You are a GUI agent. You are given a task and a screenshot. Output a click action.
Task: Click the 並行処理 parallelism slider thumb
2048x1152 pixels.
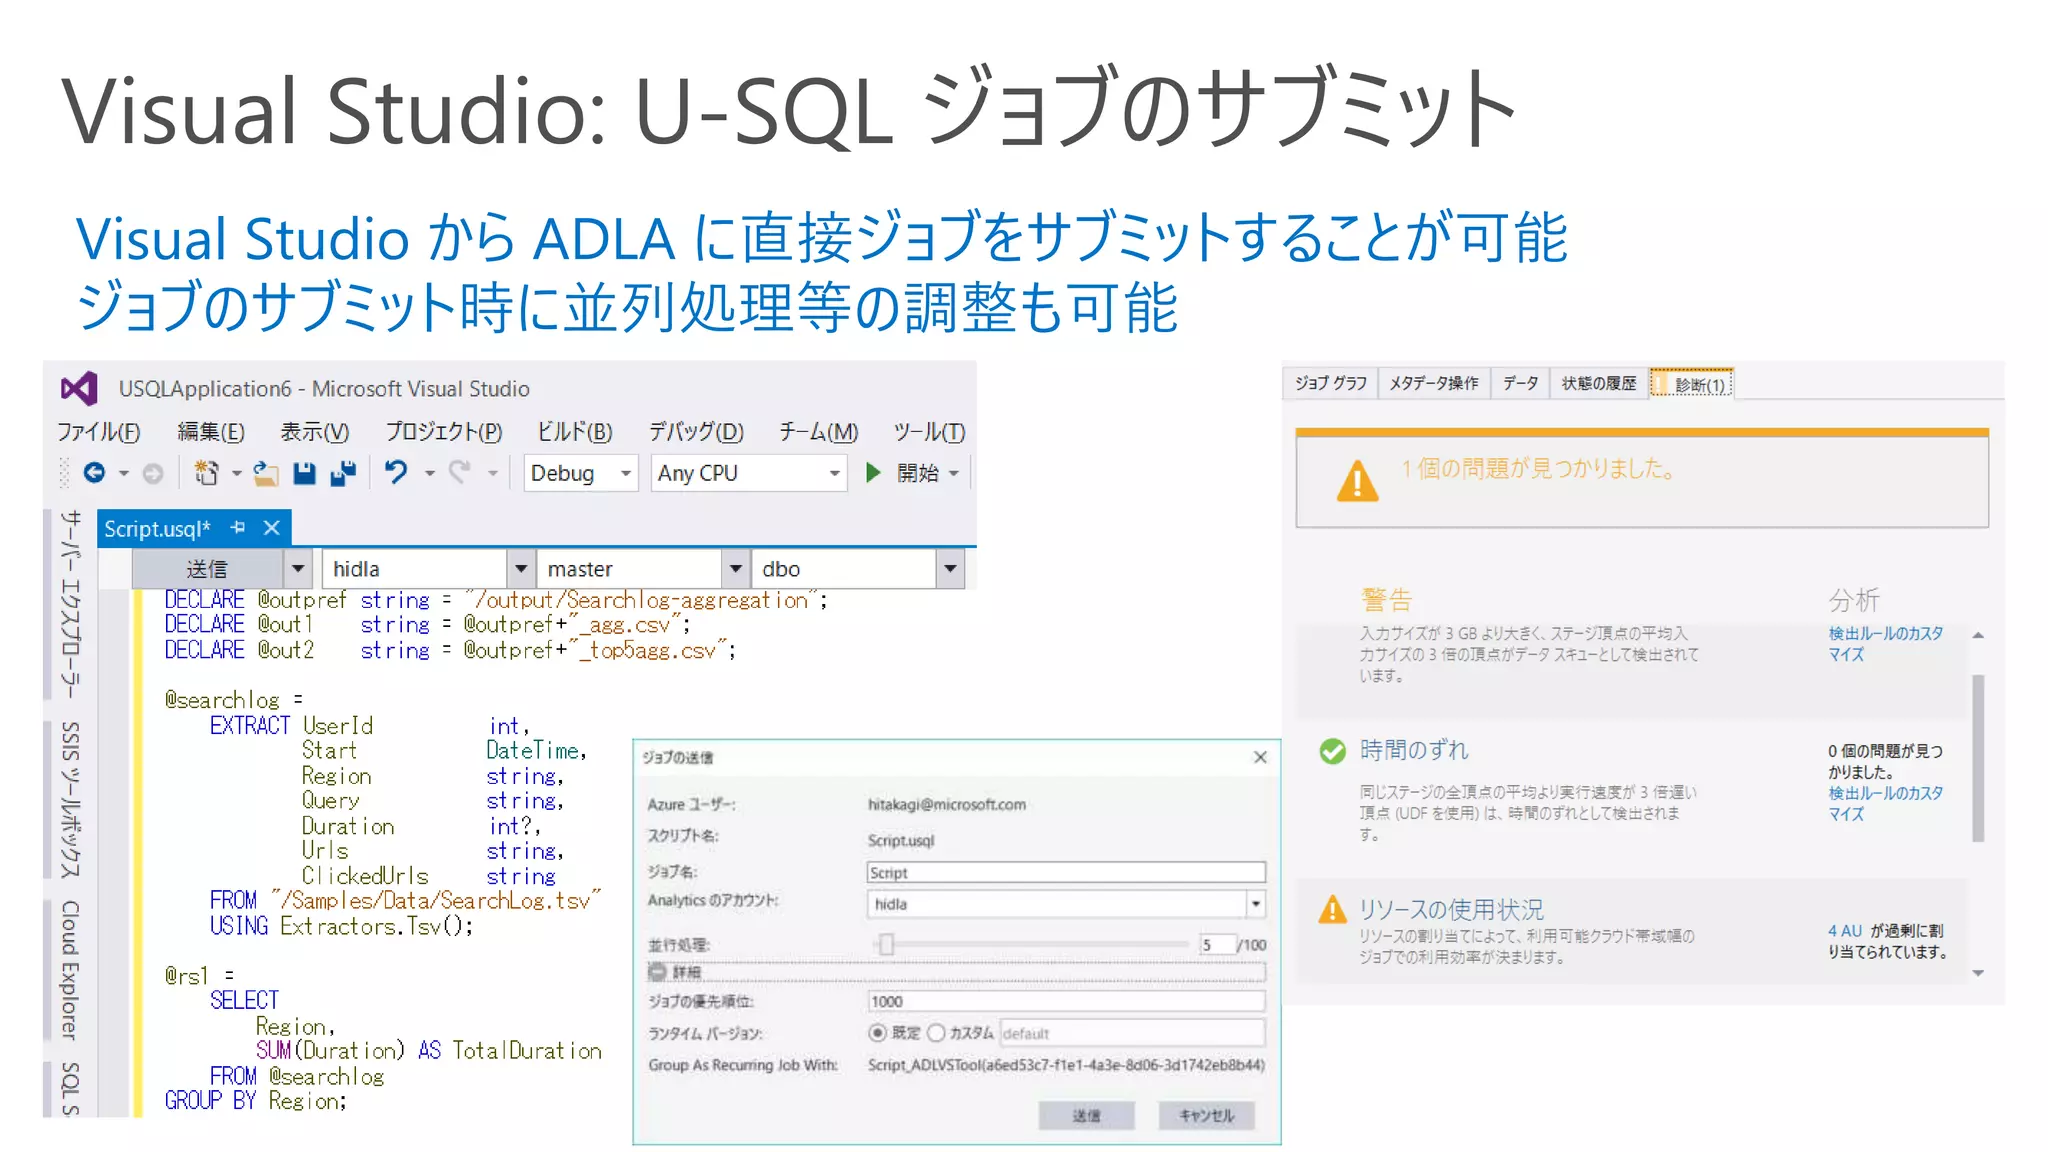[x=886, y=944]
